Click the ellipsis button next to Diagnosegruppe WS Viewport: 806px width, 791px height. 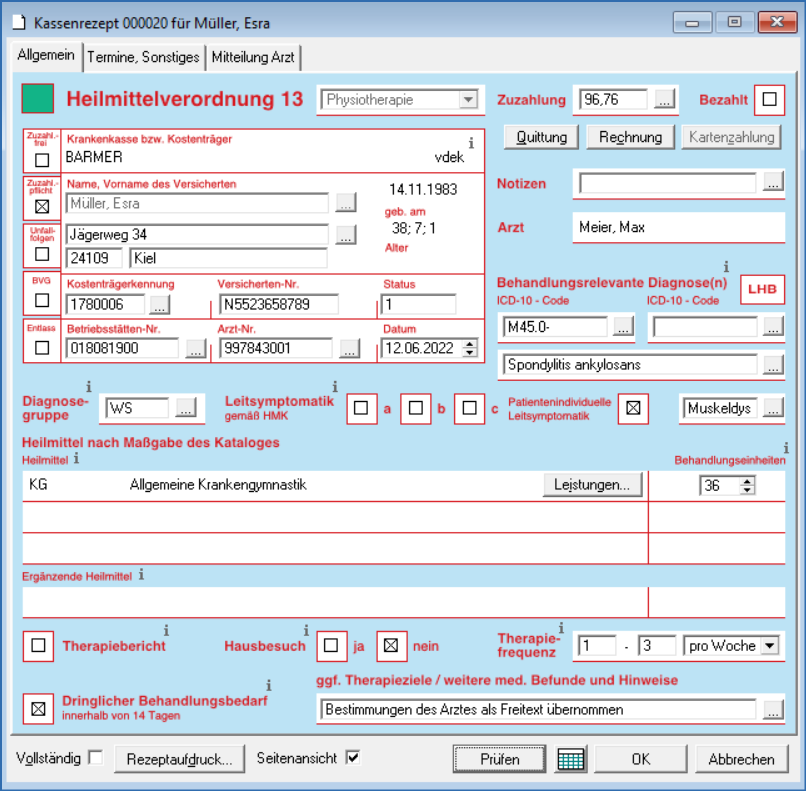point(186,407)
